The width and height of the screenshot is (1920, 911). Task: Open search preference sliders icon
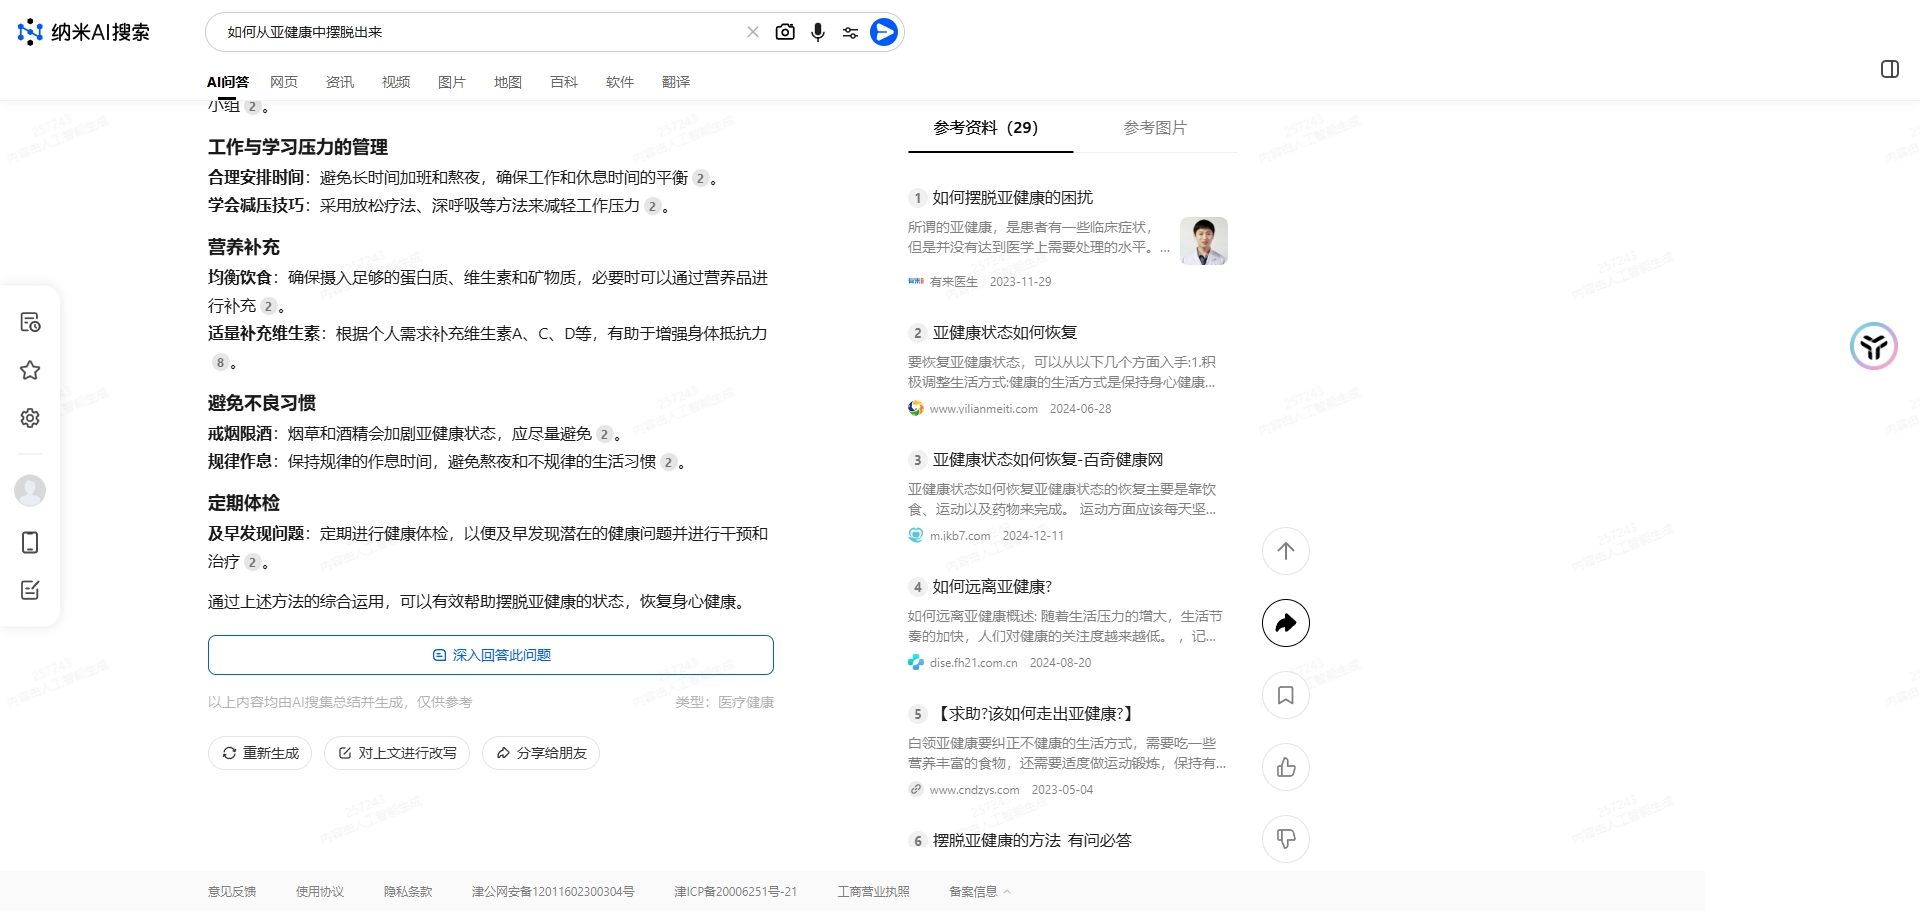tap(851, 31)
